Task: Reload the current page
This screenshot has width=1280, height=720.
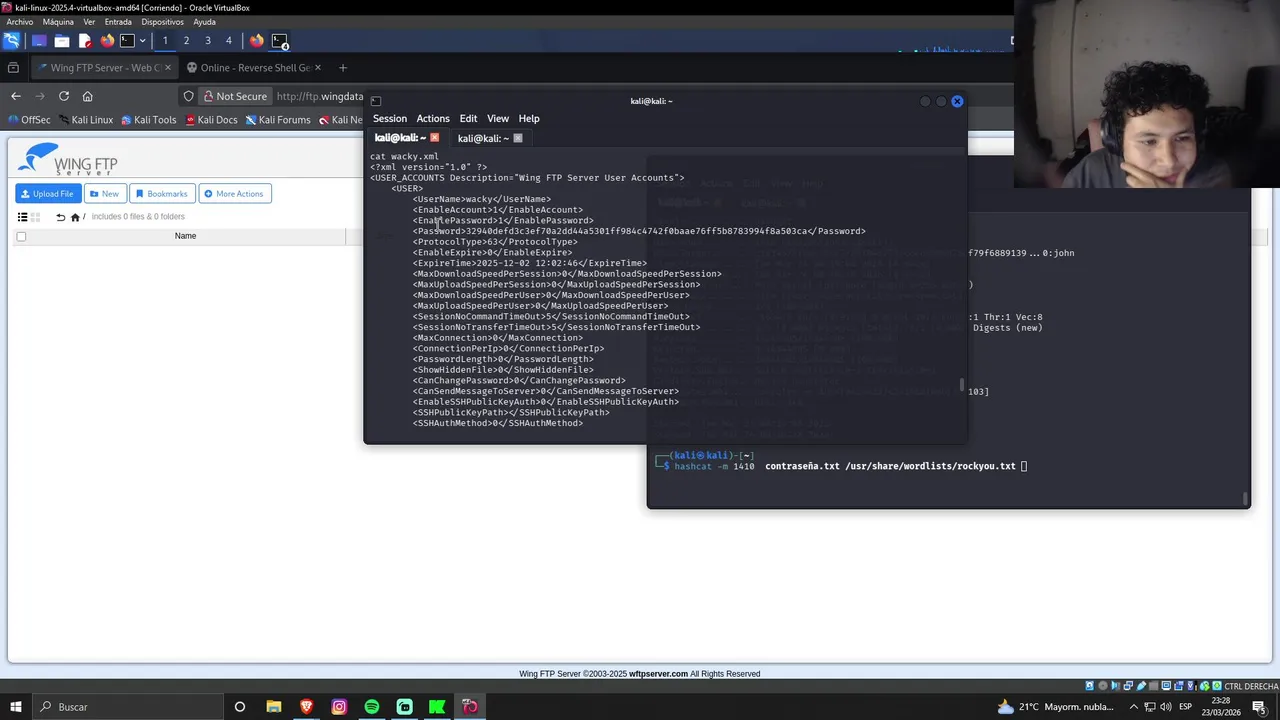Action: [x=64, y=96]
